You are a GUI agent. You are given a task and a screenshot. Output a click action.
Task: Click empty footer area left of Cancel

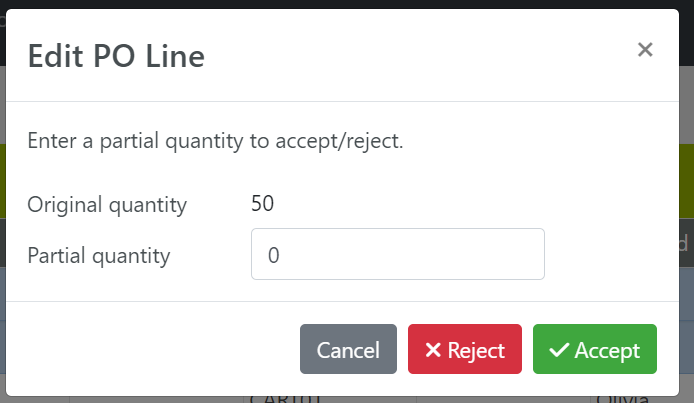(150, 350)
